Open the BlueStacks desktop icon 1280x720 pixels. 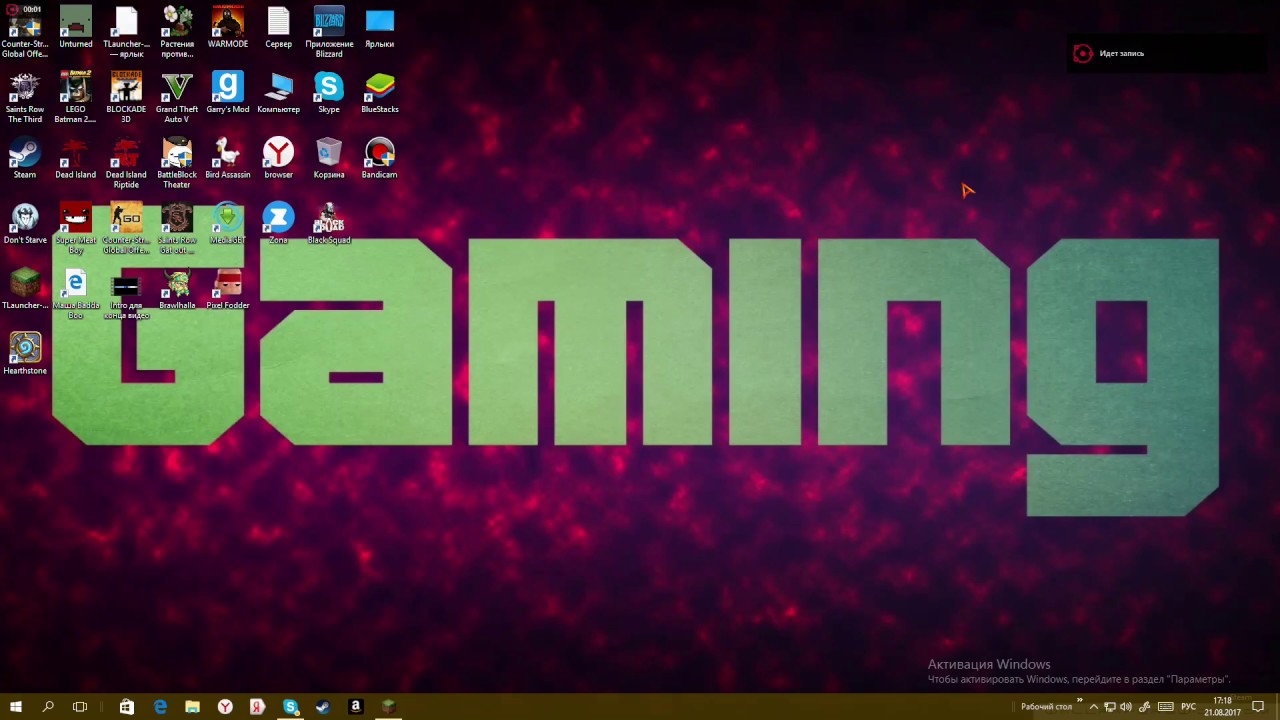pyautogui.click(x=379, y=92)
